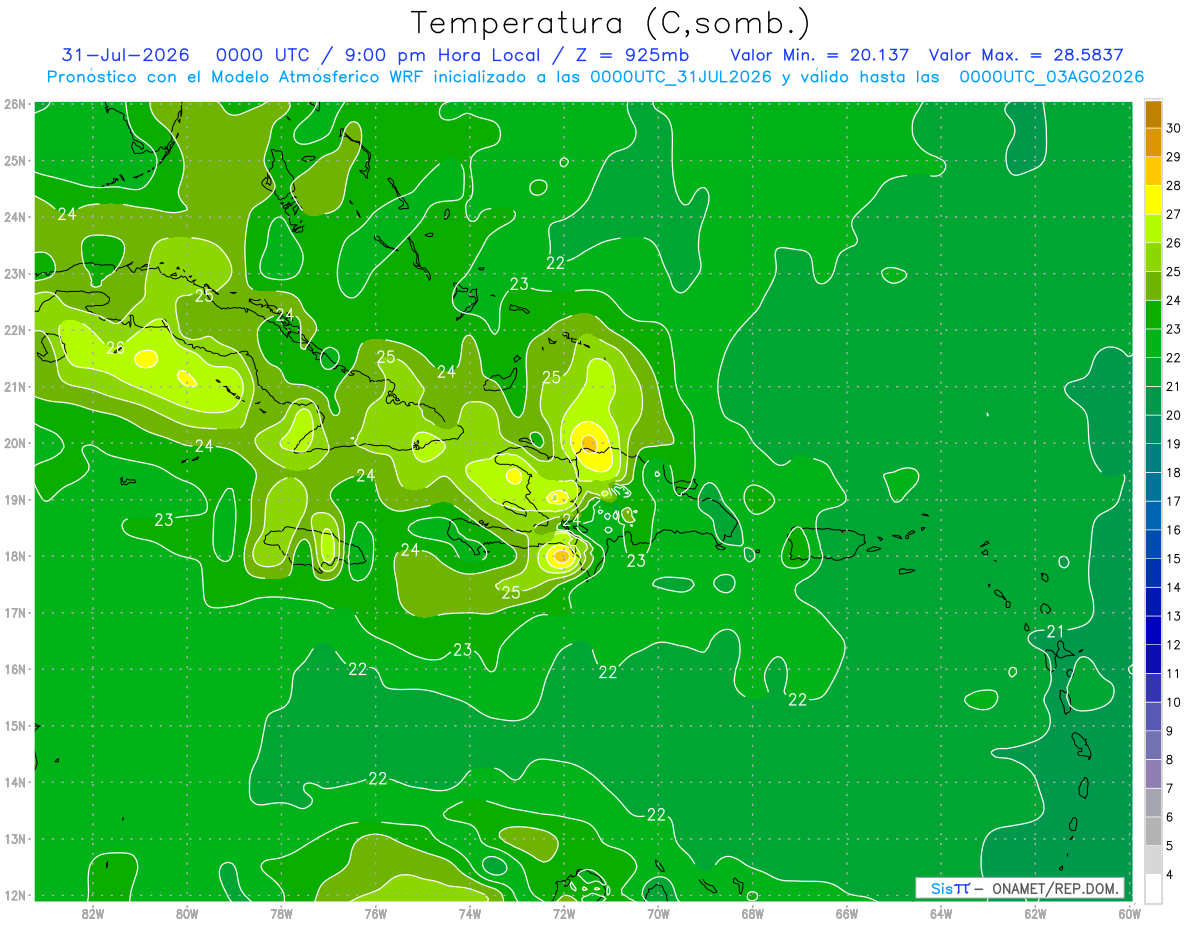Click the '62W' longitude label
This screenshot has width=1200, height=927.
1034,913
